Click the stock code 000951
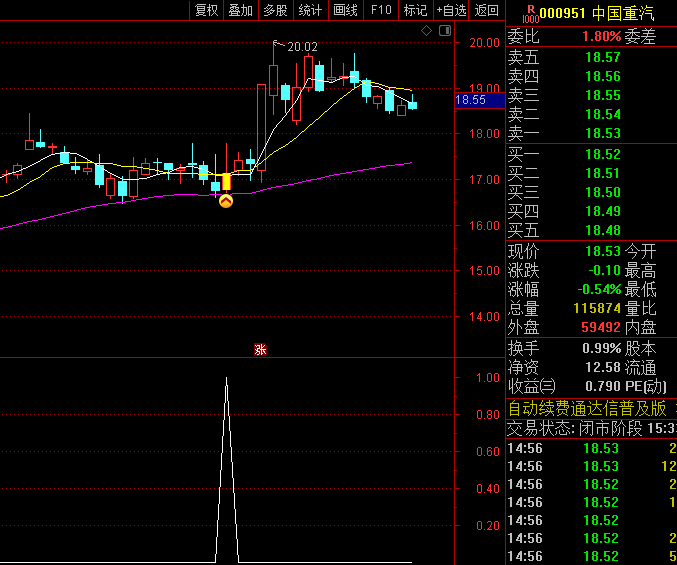The width and height of the screenshot is (677, 565). 562,13
